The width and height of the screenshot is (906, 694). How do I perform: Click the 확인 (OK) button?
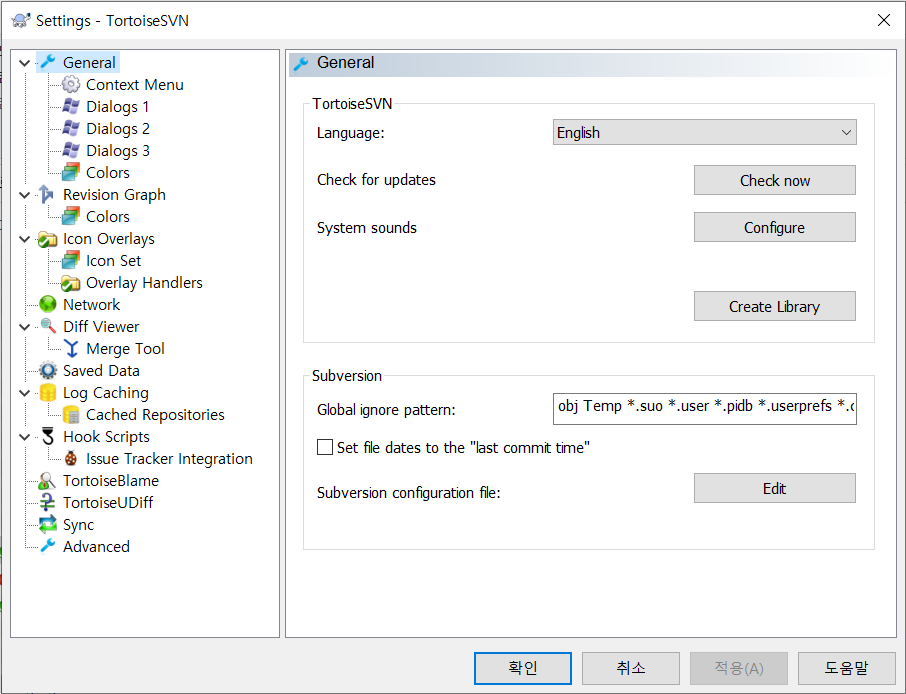522,668
